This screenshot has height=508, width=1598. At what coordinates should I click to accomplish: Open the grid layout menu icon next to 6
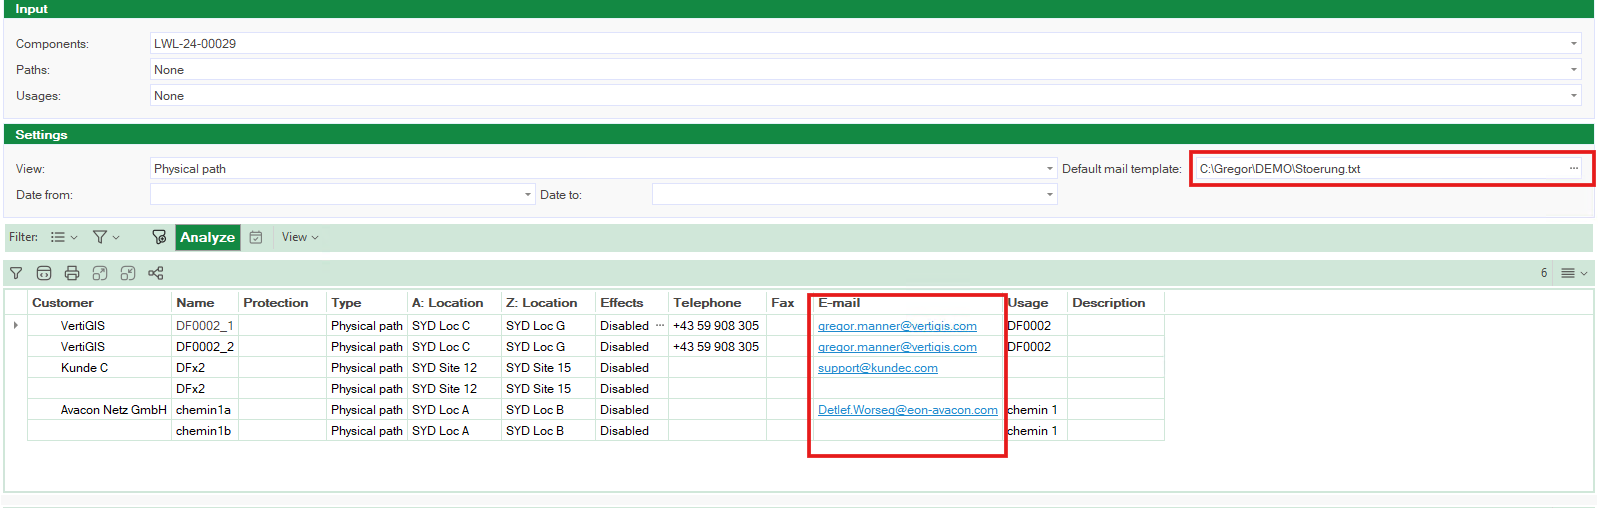click(1574, 273)
